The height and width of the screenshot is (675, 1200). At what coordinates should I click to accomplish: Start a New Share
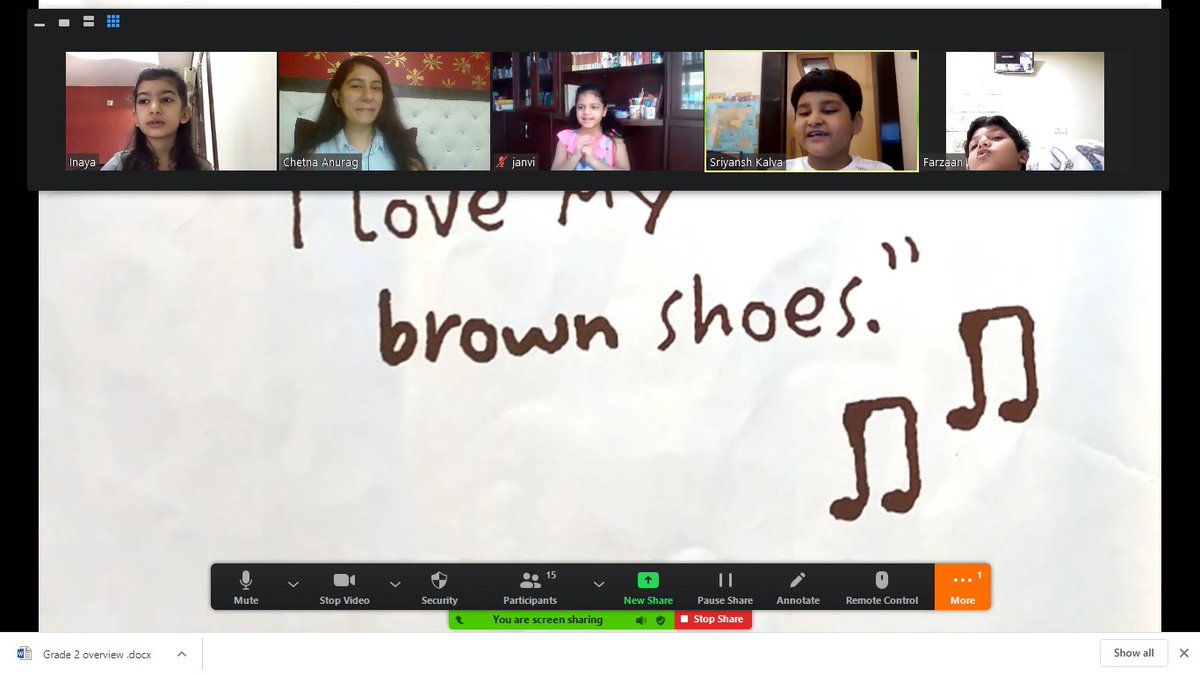tap(648, 587)
